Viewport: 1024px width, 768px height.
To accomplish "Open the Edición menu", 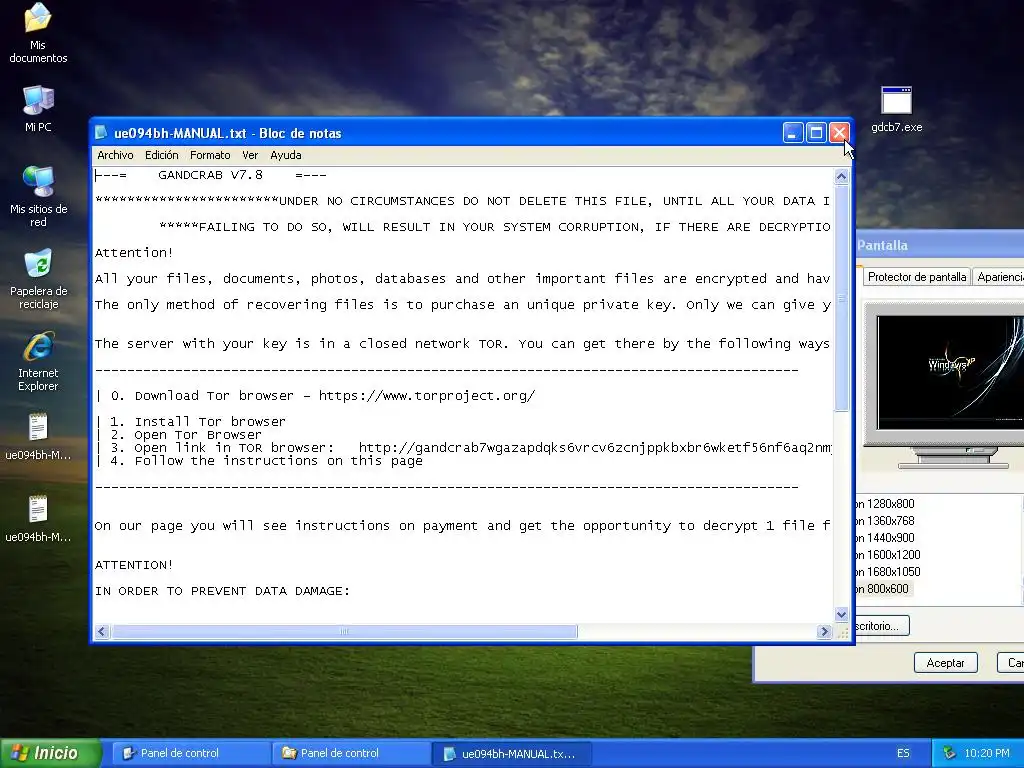I will (161, 155).
